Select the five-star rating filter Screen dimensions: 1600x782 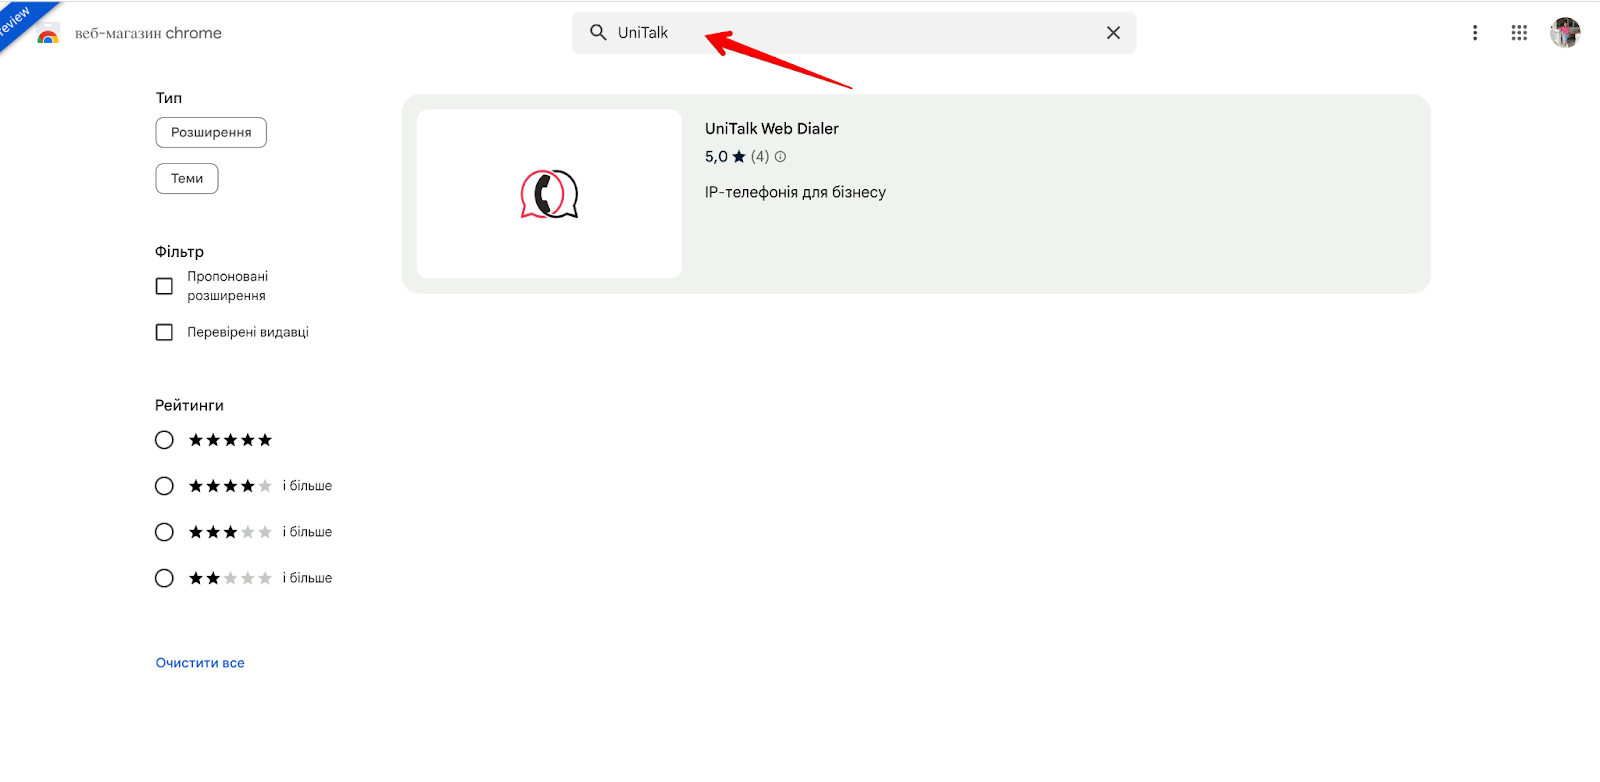tap(164, 440)
